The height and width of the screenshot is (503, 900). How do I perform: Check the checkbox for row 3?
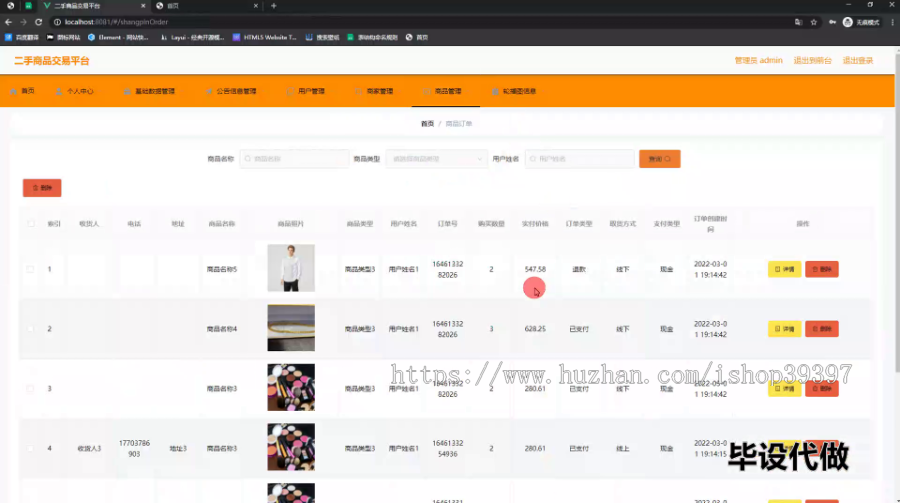tap(30, 389)
